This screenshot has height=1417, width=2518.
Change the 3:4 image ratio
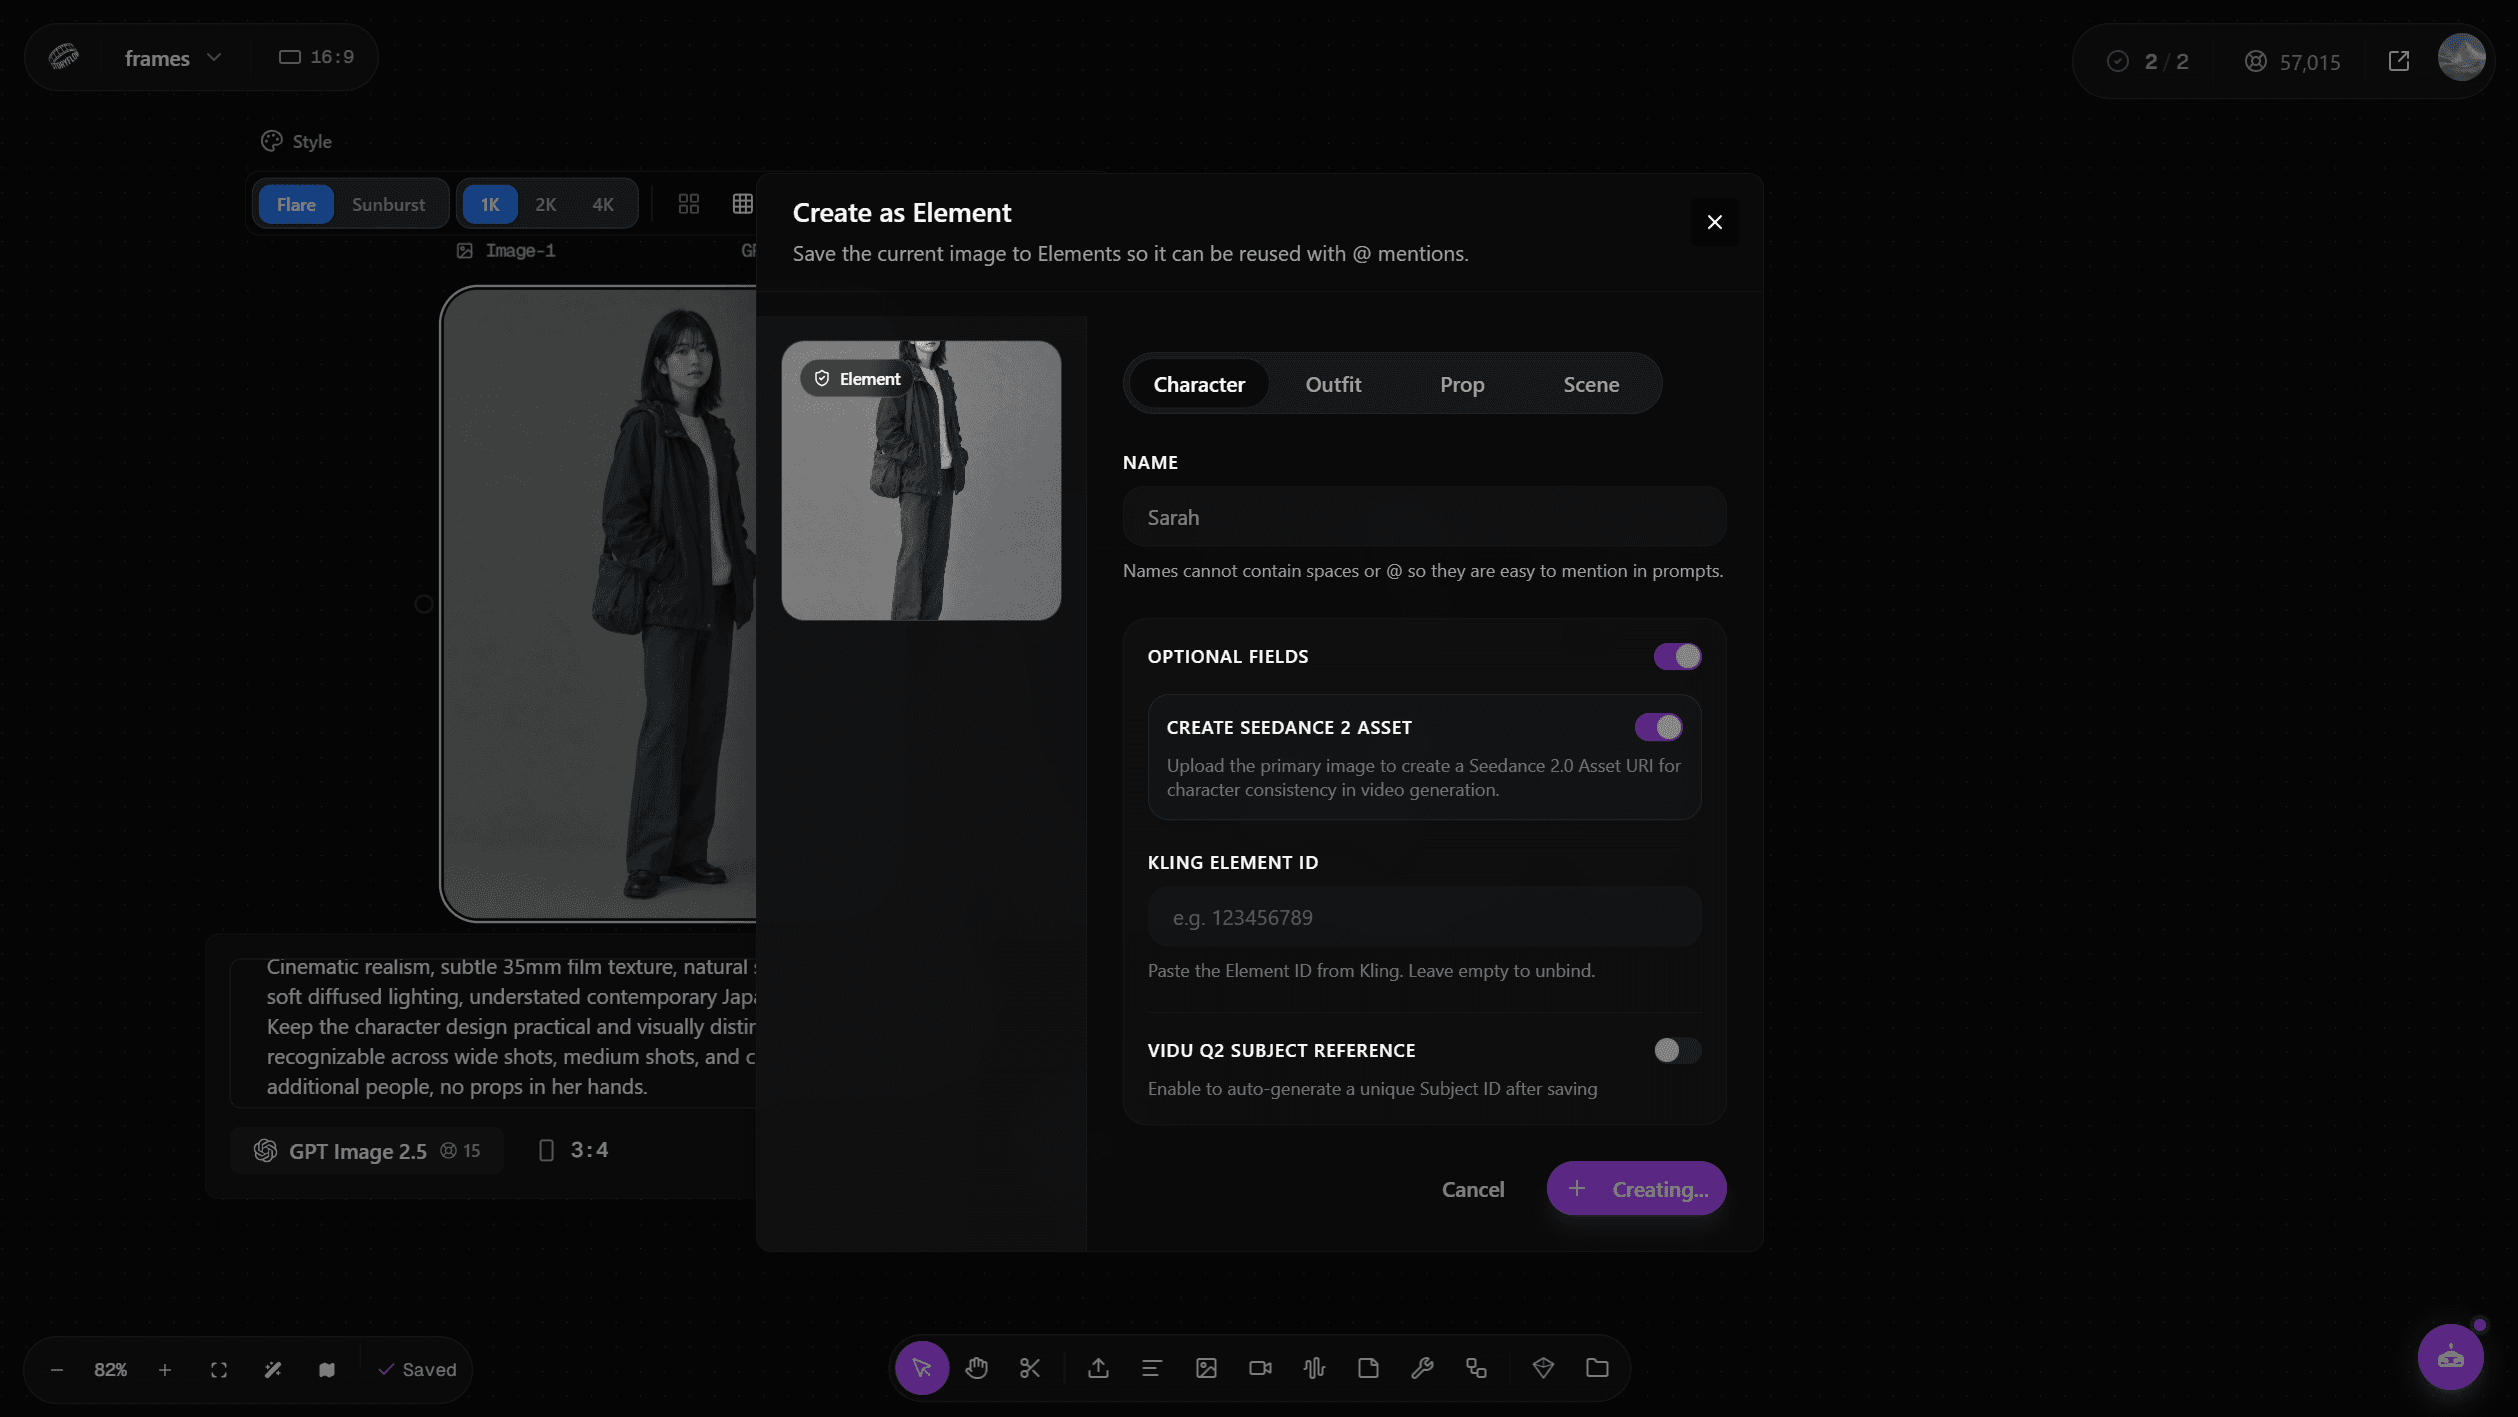coord(574,1151)
